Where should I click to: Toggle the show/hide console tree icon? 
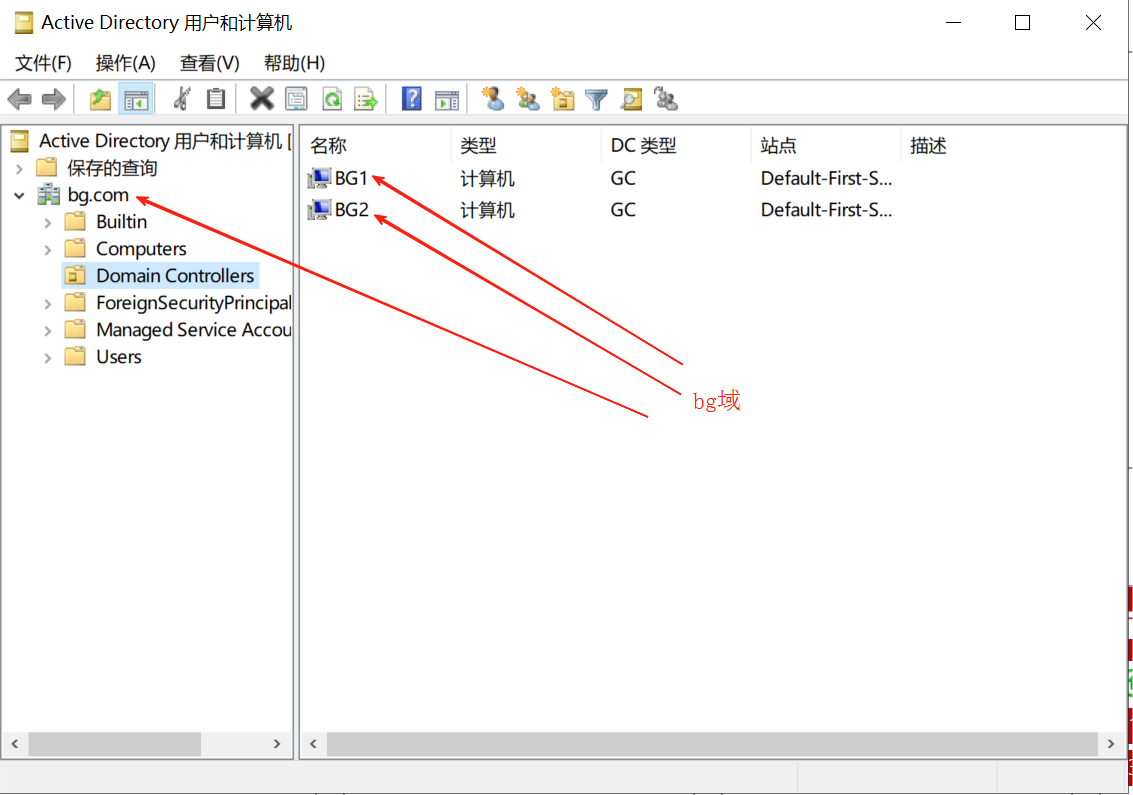136,99
